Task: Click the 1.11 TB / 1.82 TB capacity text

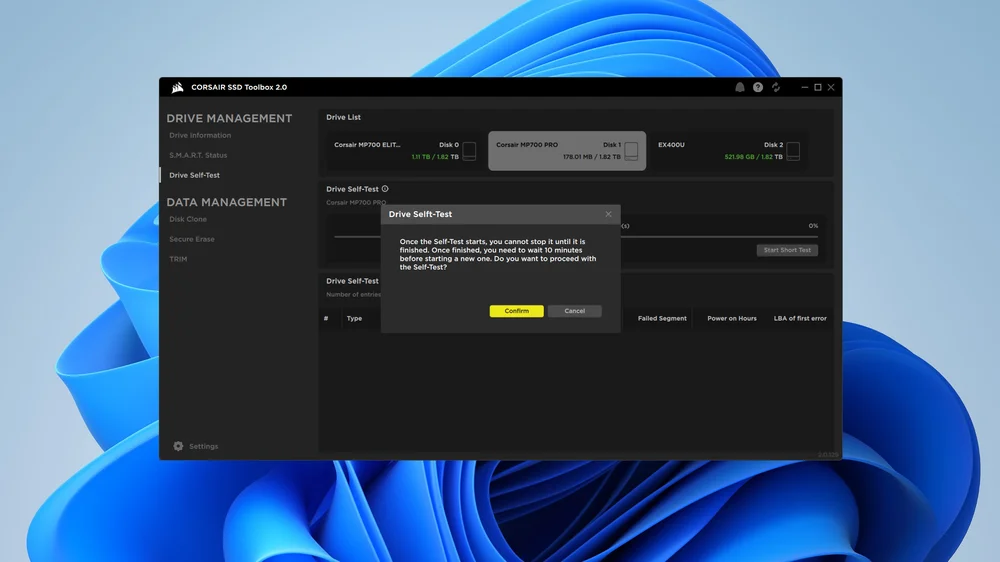Action: 435,157
